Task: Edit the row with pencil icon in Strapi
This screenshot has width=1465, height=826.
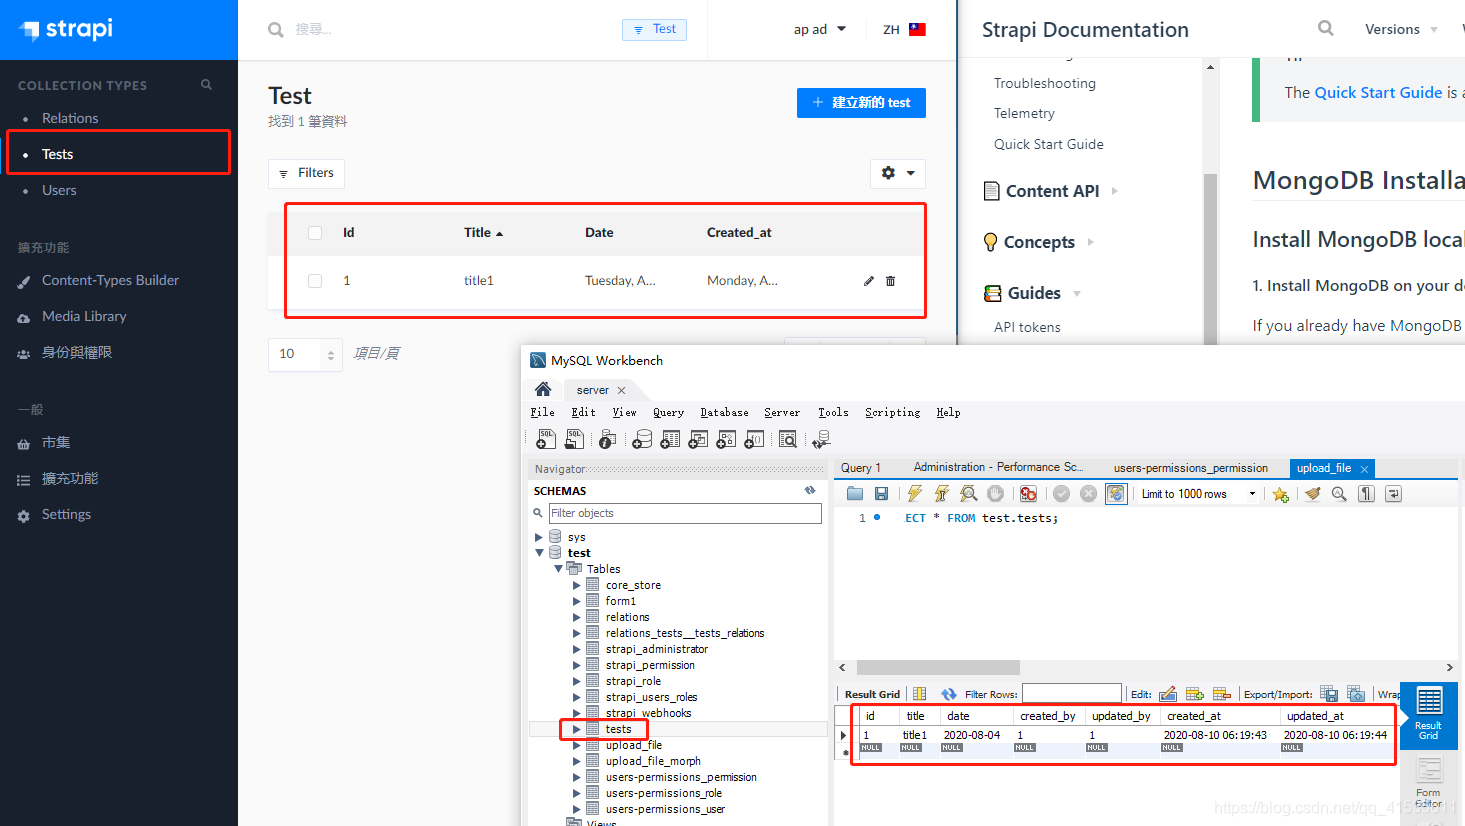Action: [x=869, y=281]
